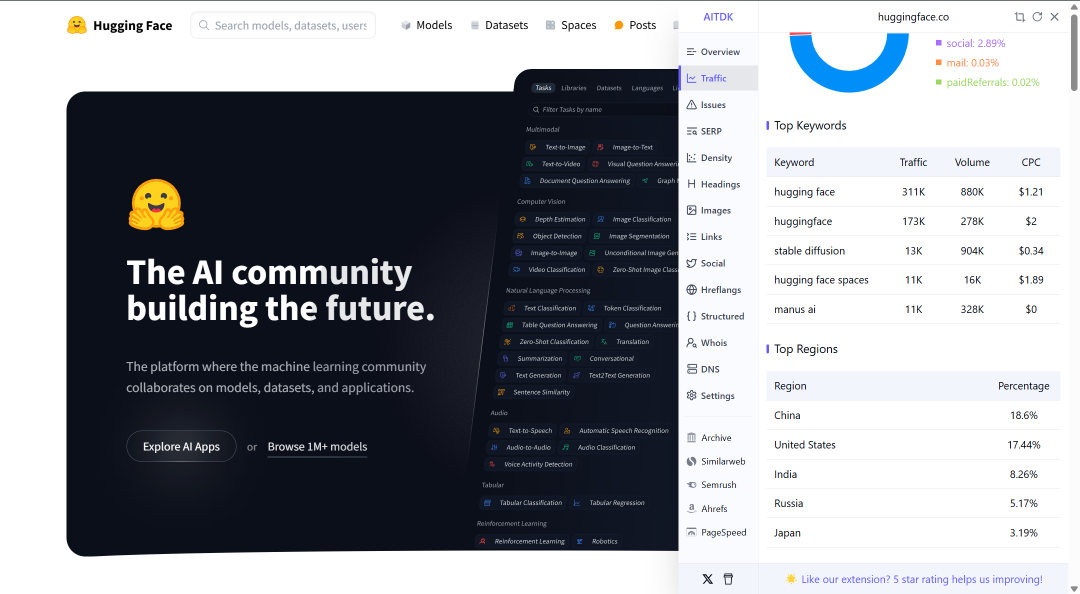
Task: Click the cup icon beside the X icon
Action: (728, 579)
